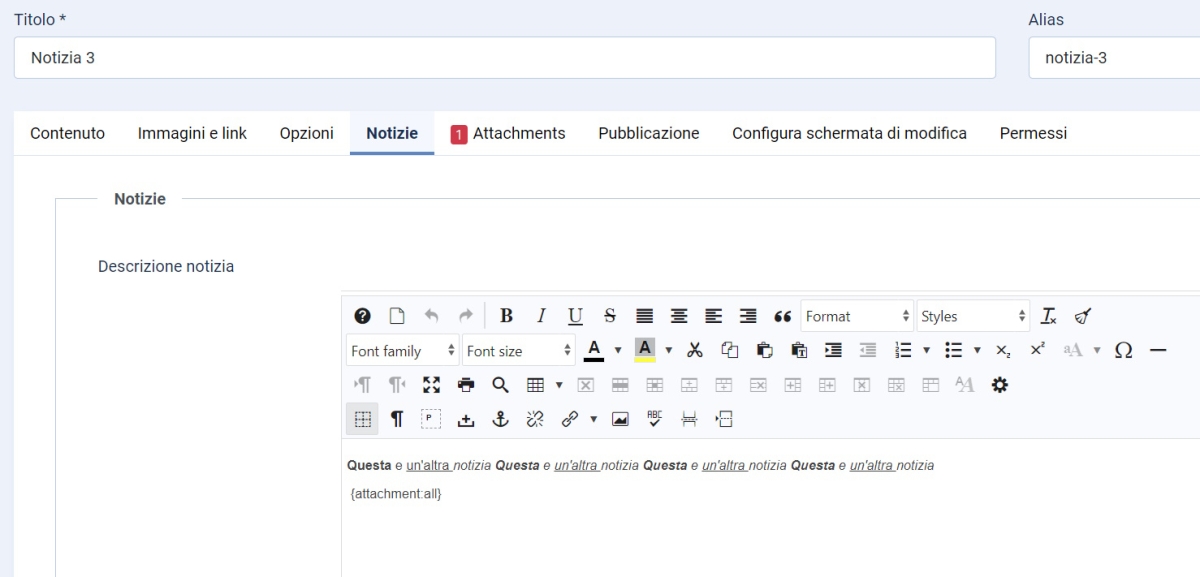Viewport: 1200px width, 577px height.
Task: Click the Remove formatting icon
Action: (1048, 316)
